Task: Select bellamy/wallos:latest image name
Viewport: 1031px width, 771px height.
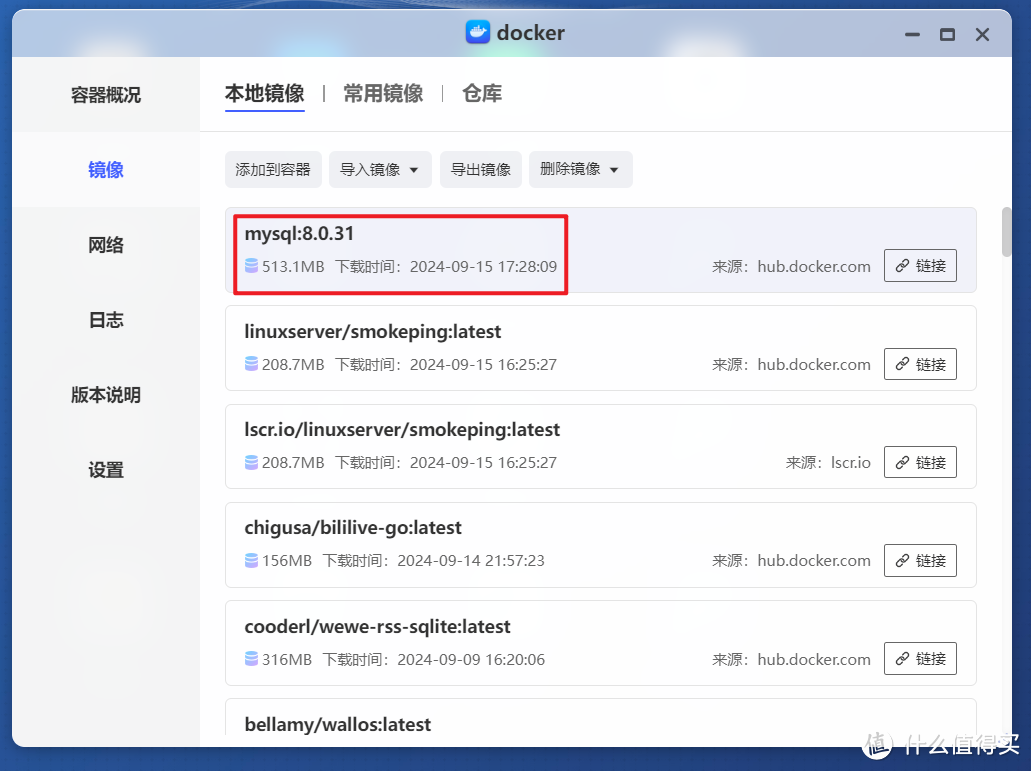Action: 338,724
